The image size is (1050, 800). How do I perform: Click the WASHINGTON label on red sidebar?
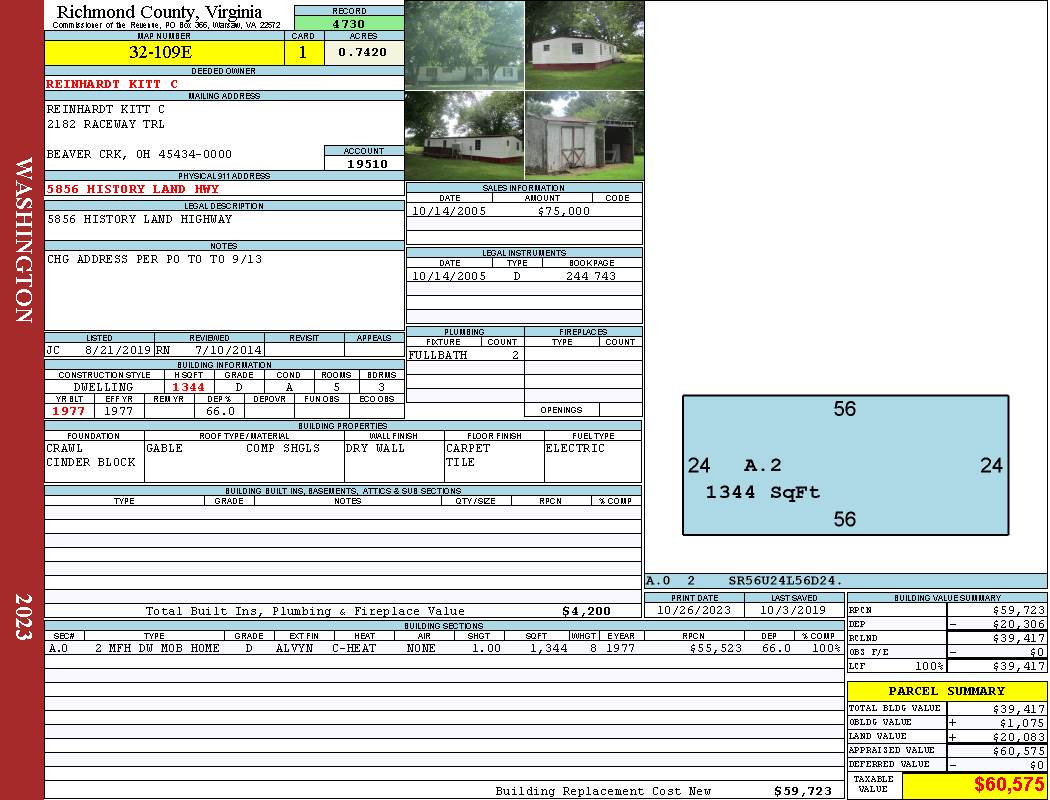pyautogui.click(x=23, y=240)
